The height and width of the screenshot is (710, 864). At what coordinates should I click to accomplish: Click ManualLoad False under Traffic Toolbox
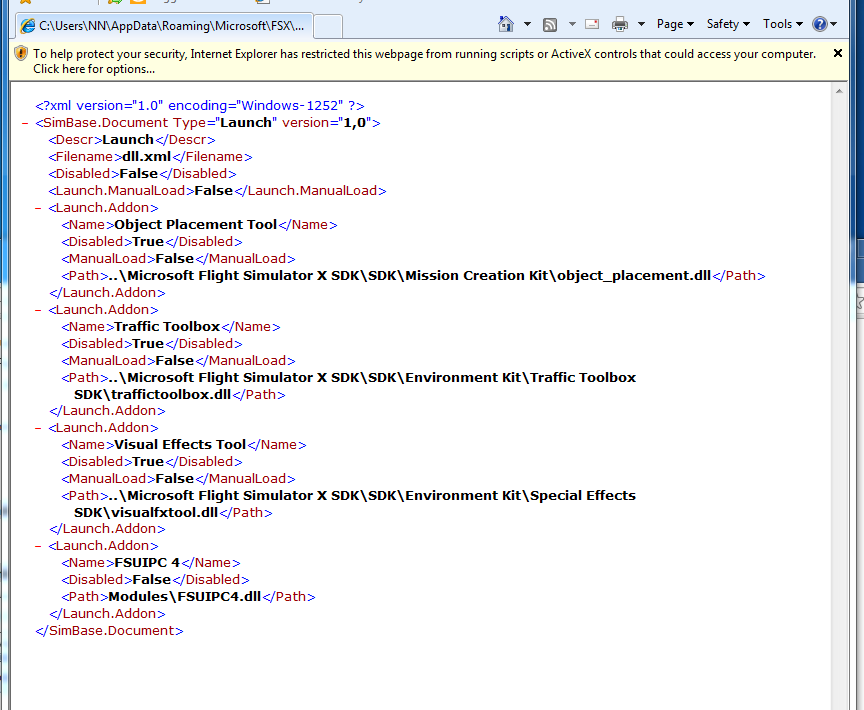[x=179, y=361]
